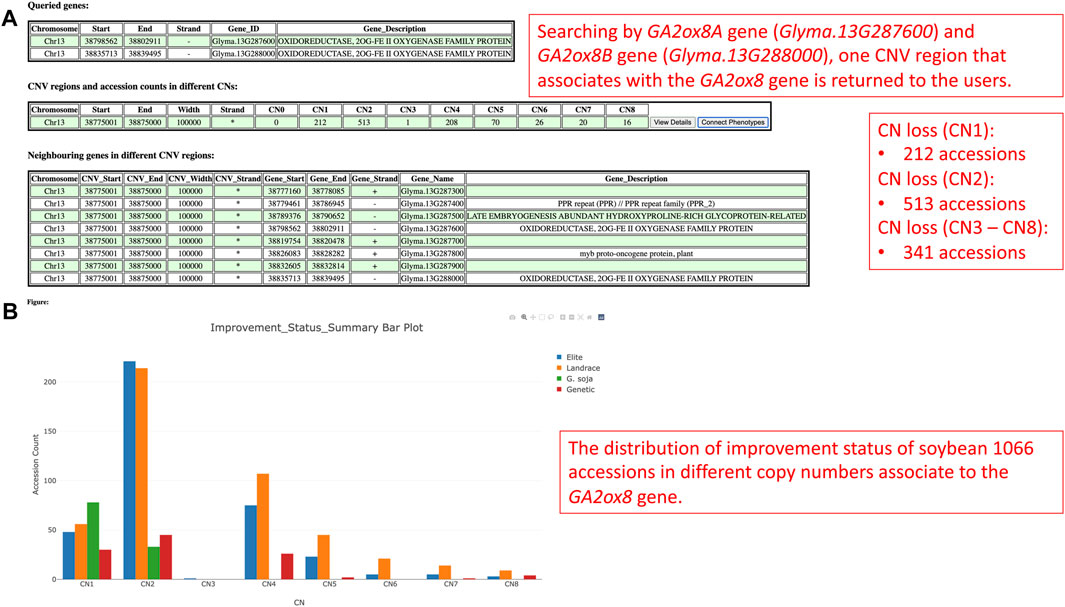Click the CN6 count cell showing 26

[x=539, y=123]
